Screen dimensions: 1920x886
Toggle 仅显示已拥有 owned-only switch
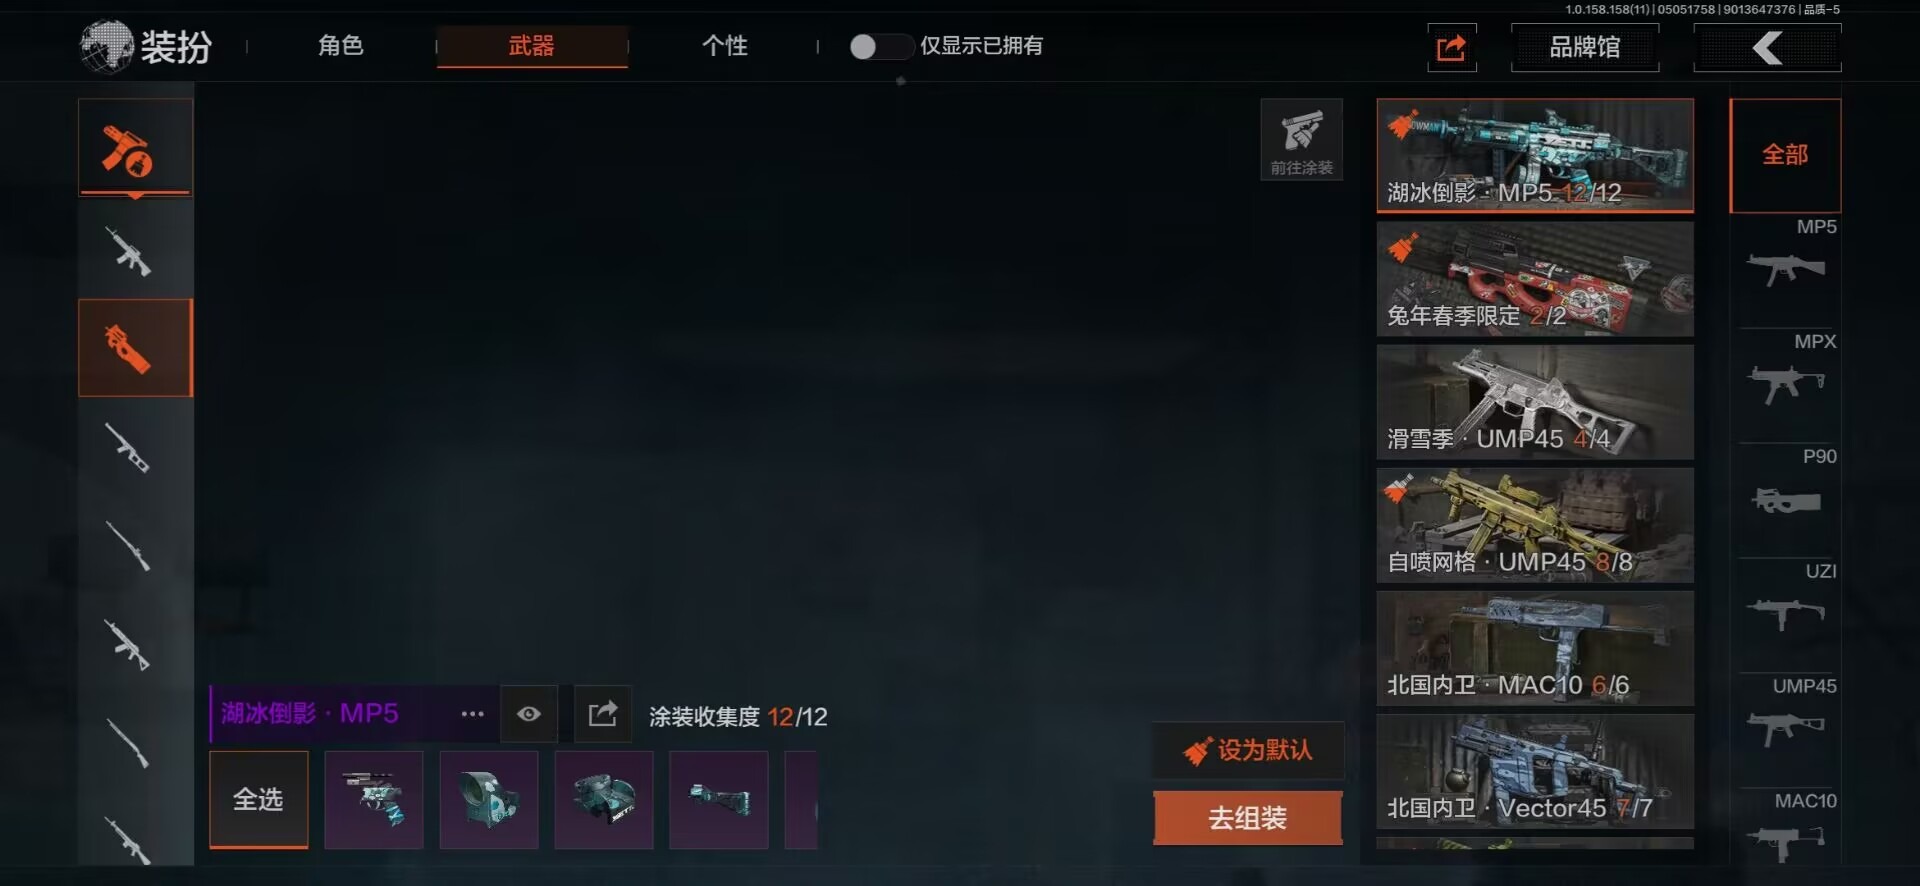pyautogui.click(x=879, y=46)
